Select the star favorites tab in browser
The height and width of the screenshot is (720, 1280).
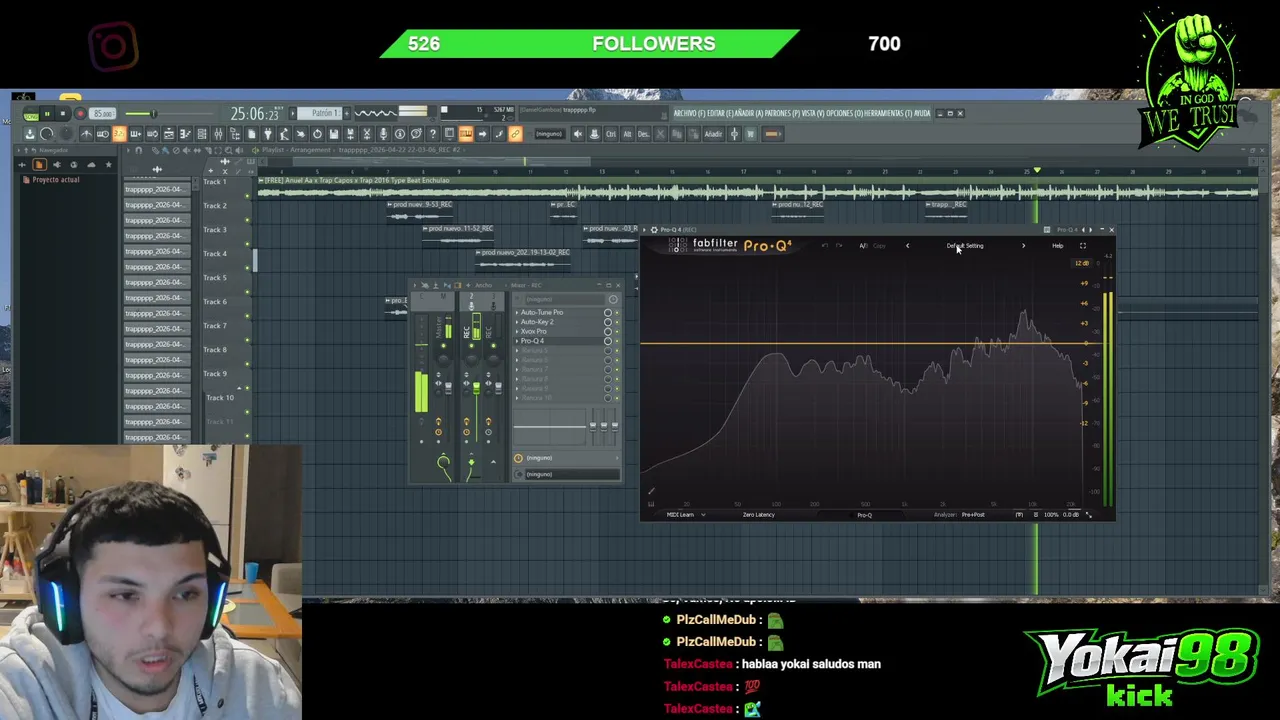point(108,164)
